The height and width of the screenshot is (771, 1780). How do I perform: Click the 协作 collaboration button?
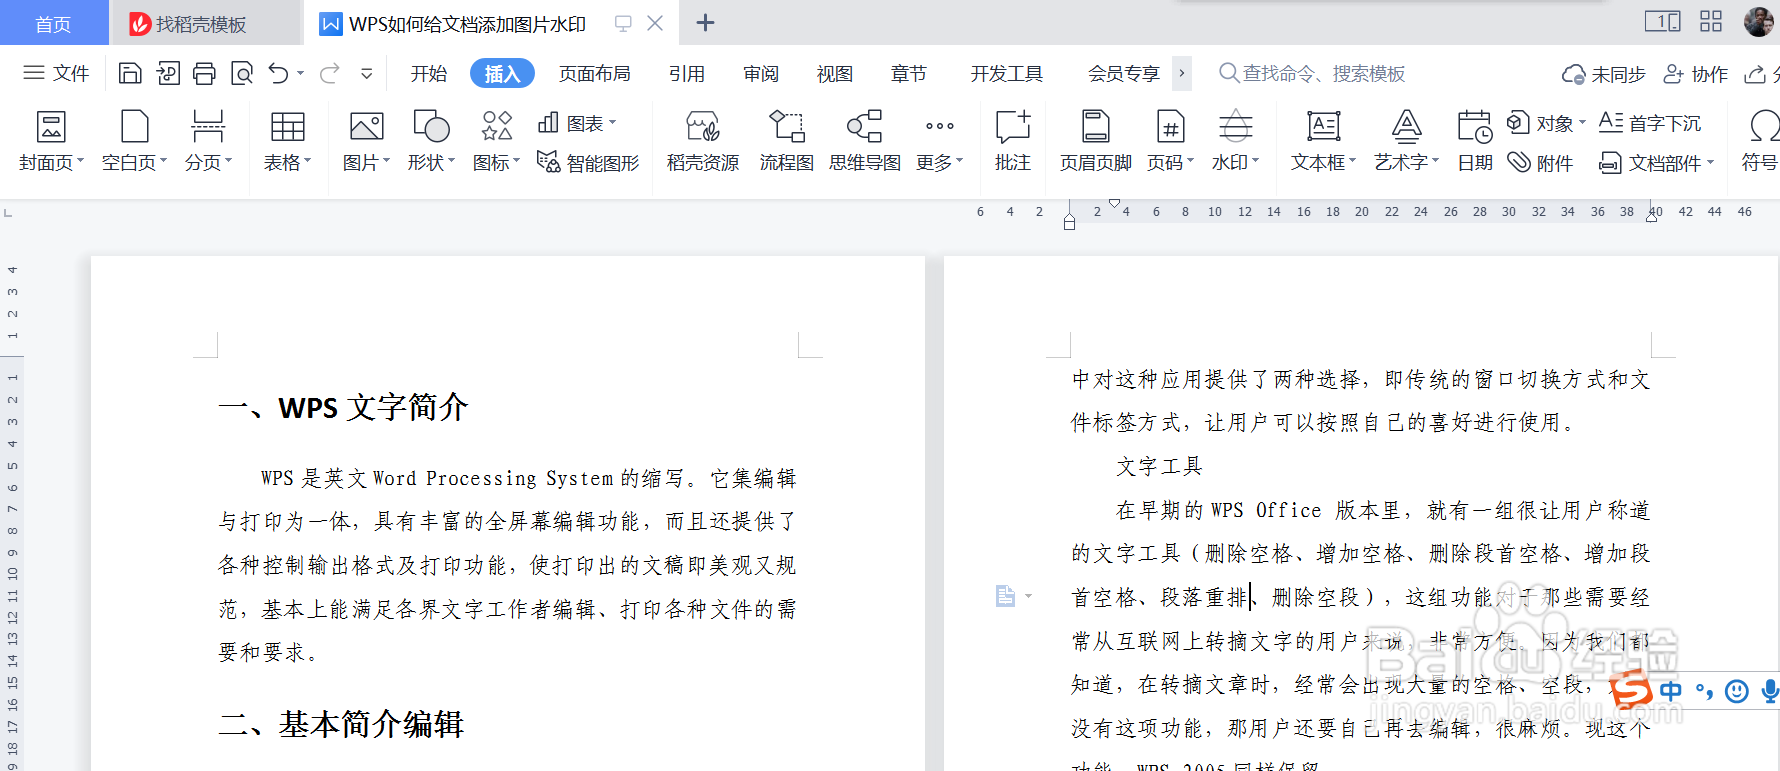tap(1695, 74)
